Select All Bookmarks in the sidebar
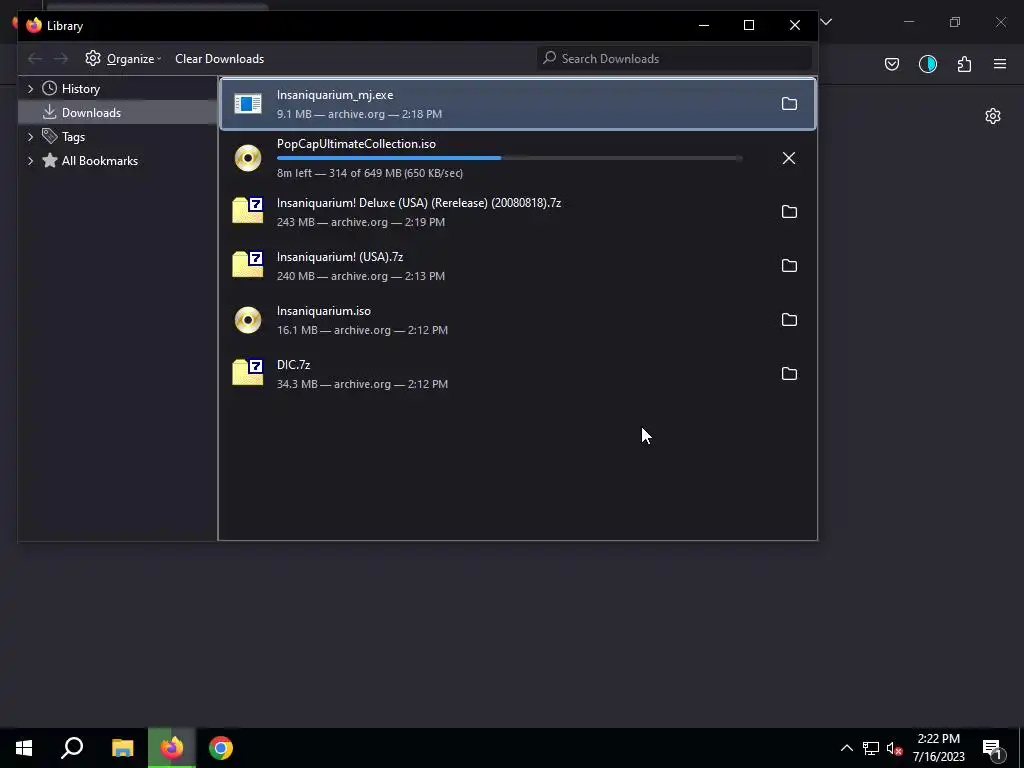The height and width of the screenshot is (768, 1024). 99,161
